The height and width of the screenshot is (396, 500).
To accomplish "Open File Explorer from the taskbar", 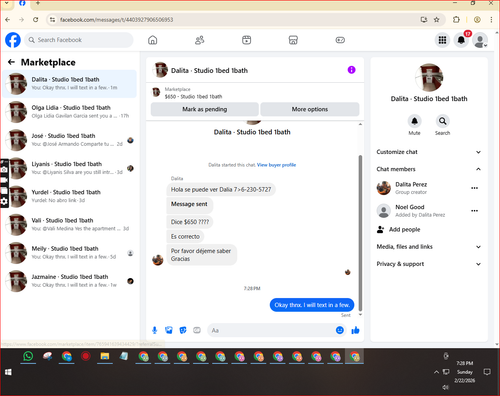I will click(105, 356).
